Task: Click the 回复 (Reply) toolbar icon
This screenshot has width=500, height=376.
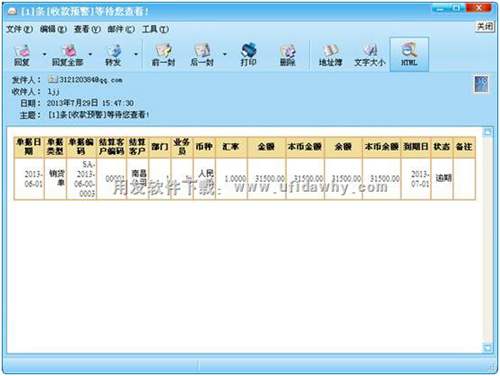Action: [22, 55]
